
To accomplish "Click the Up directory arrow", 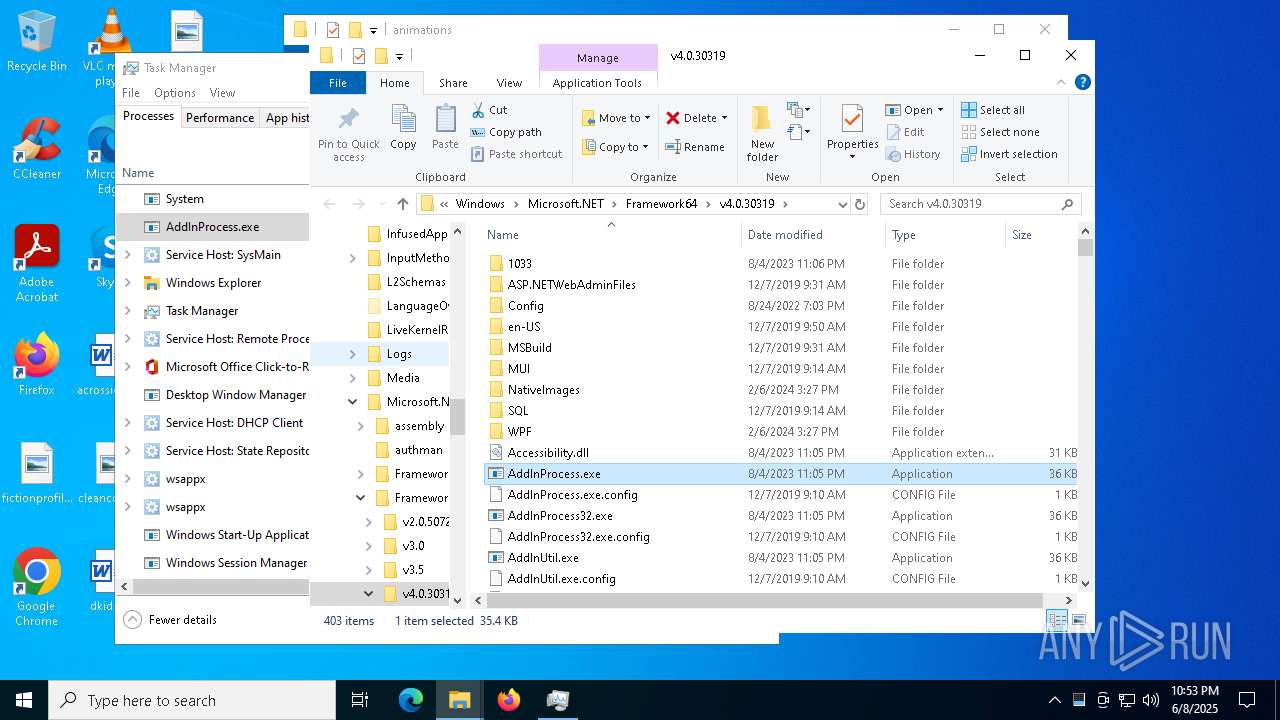I will (403, 204).
